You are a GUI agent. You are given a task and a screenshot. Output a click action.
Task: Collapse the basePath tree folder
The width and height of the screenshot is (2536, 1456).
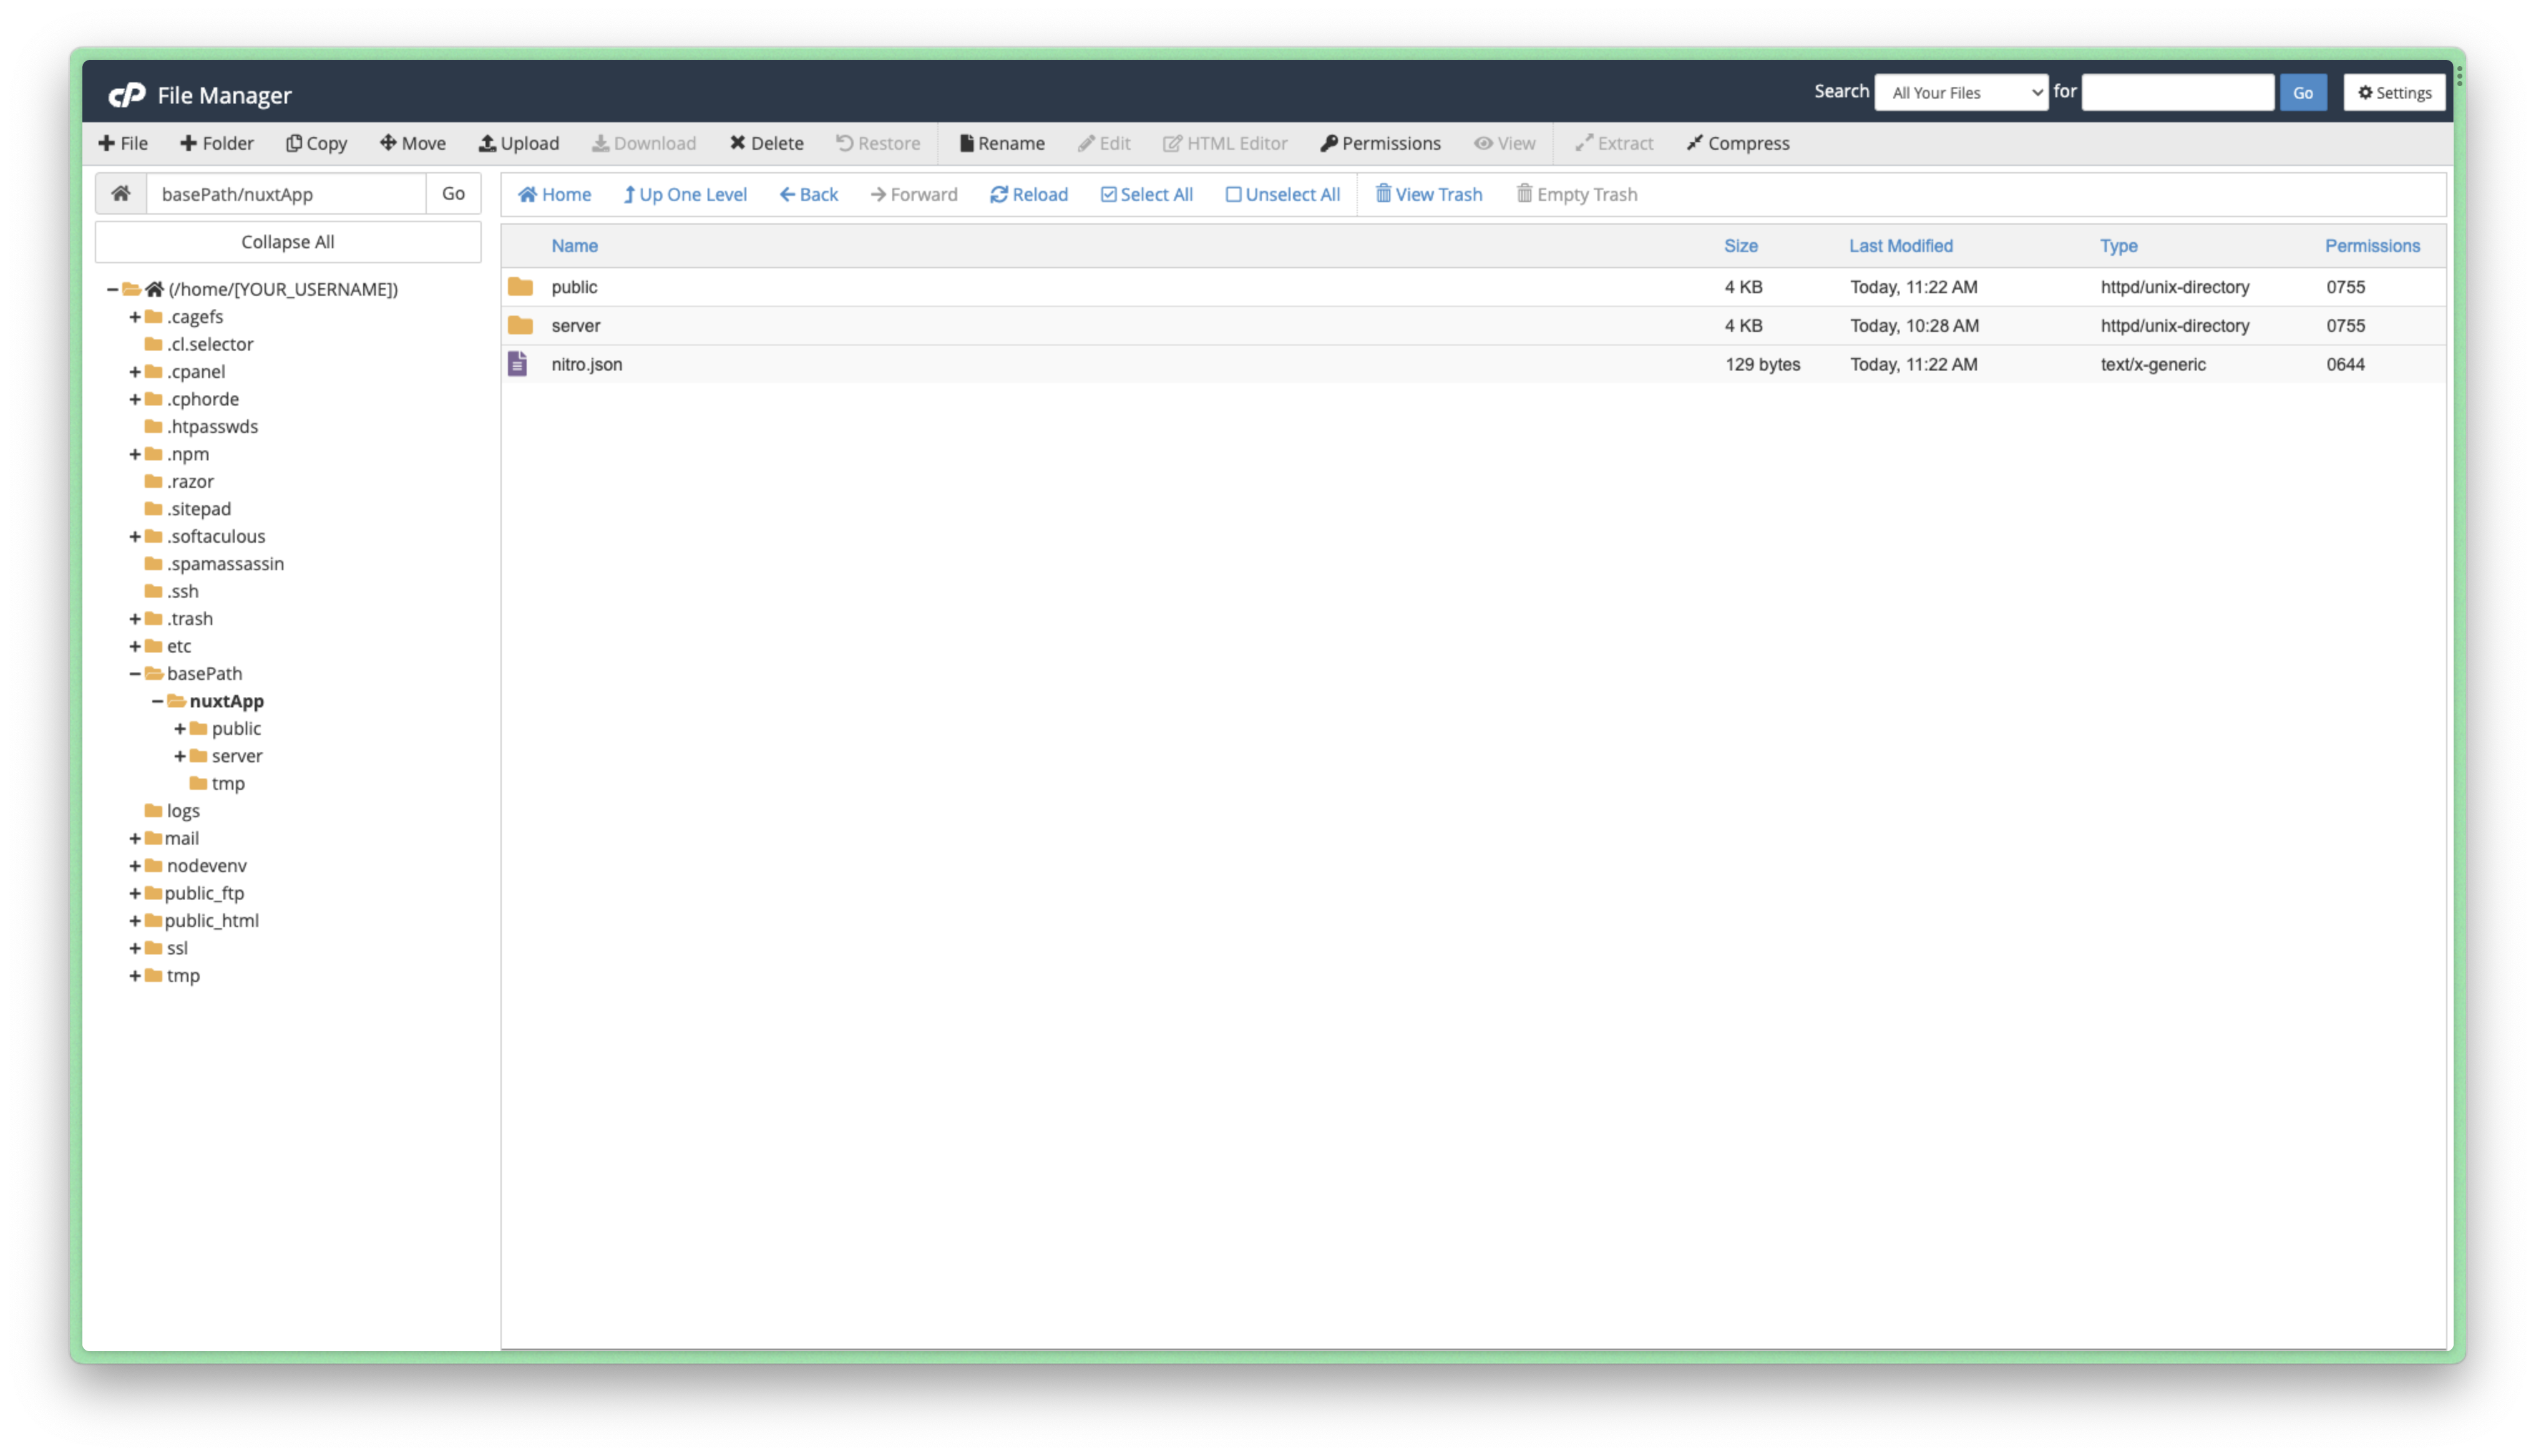pos(135,673)
